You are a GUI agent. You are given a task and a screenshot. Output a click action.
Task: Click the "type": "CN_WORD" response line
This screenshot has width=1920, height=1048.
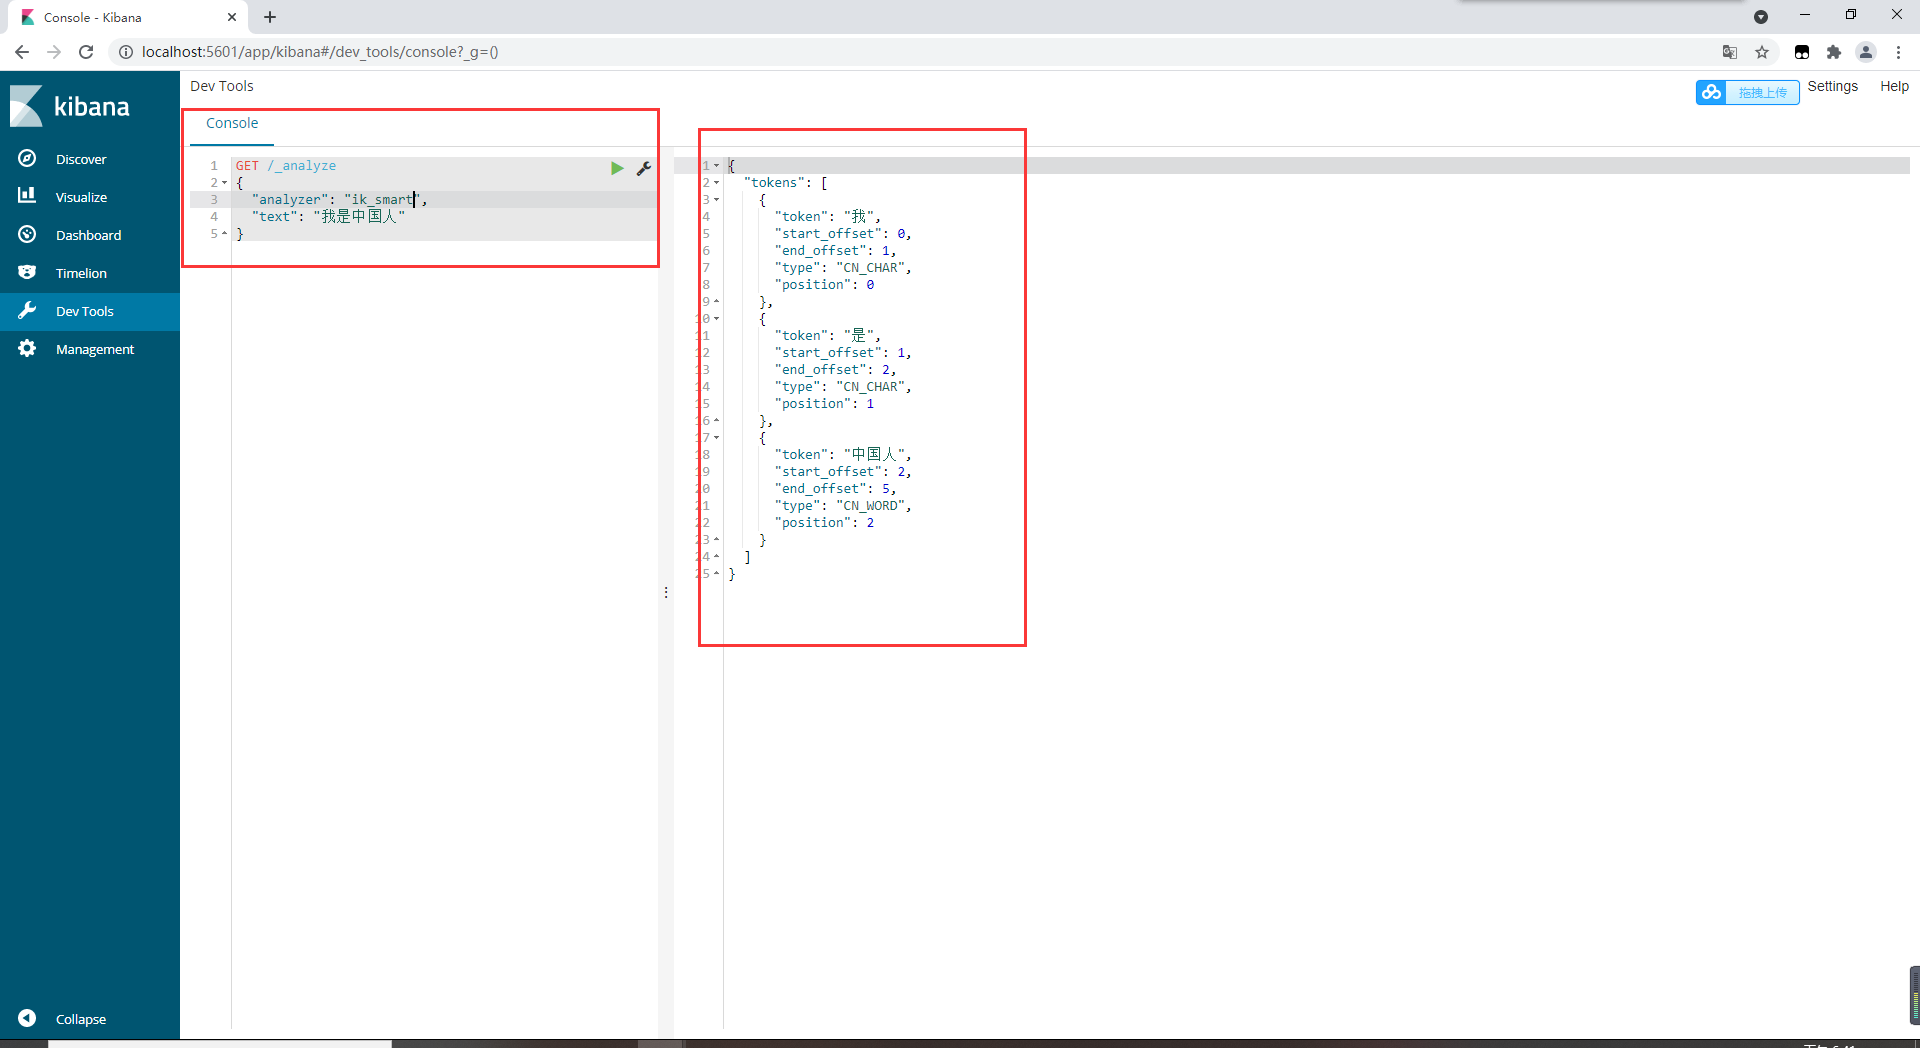(x=843, y=506)
